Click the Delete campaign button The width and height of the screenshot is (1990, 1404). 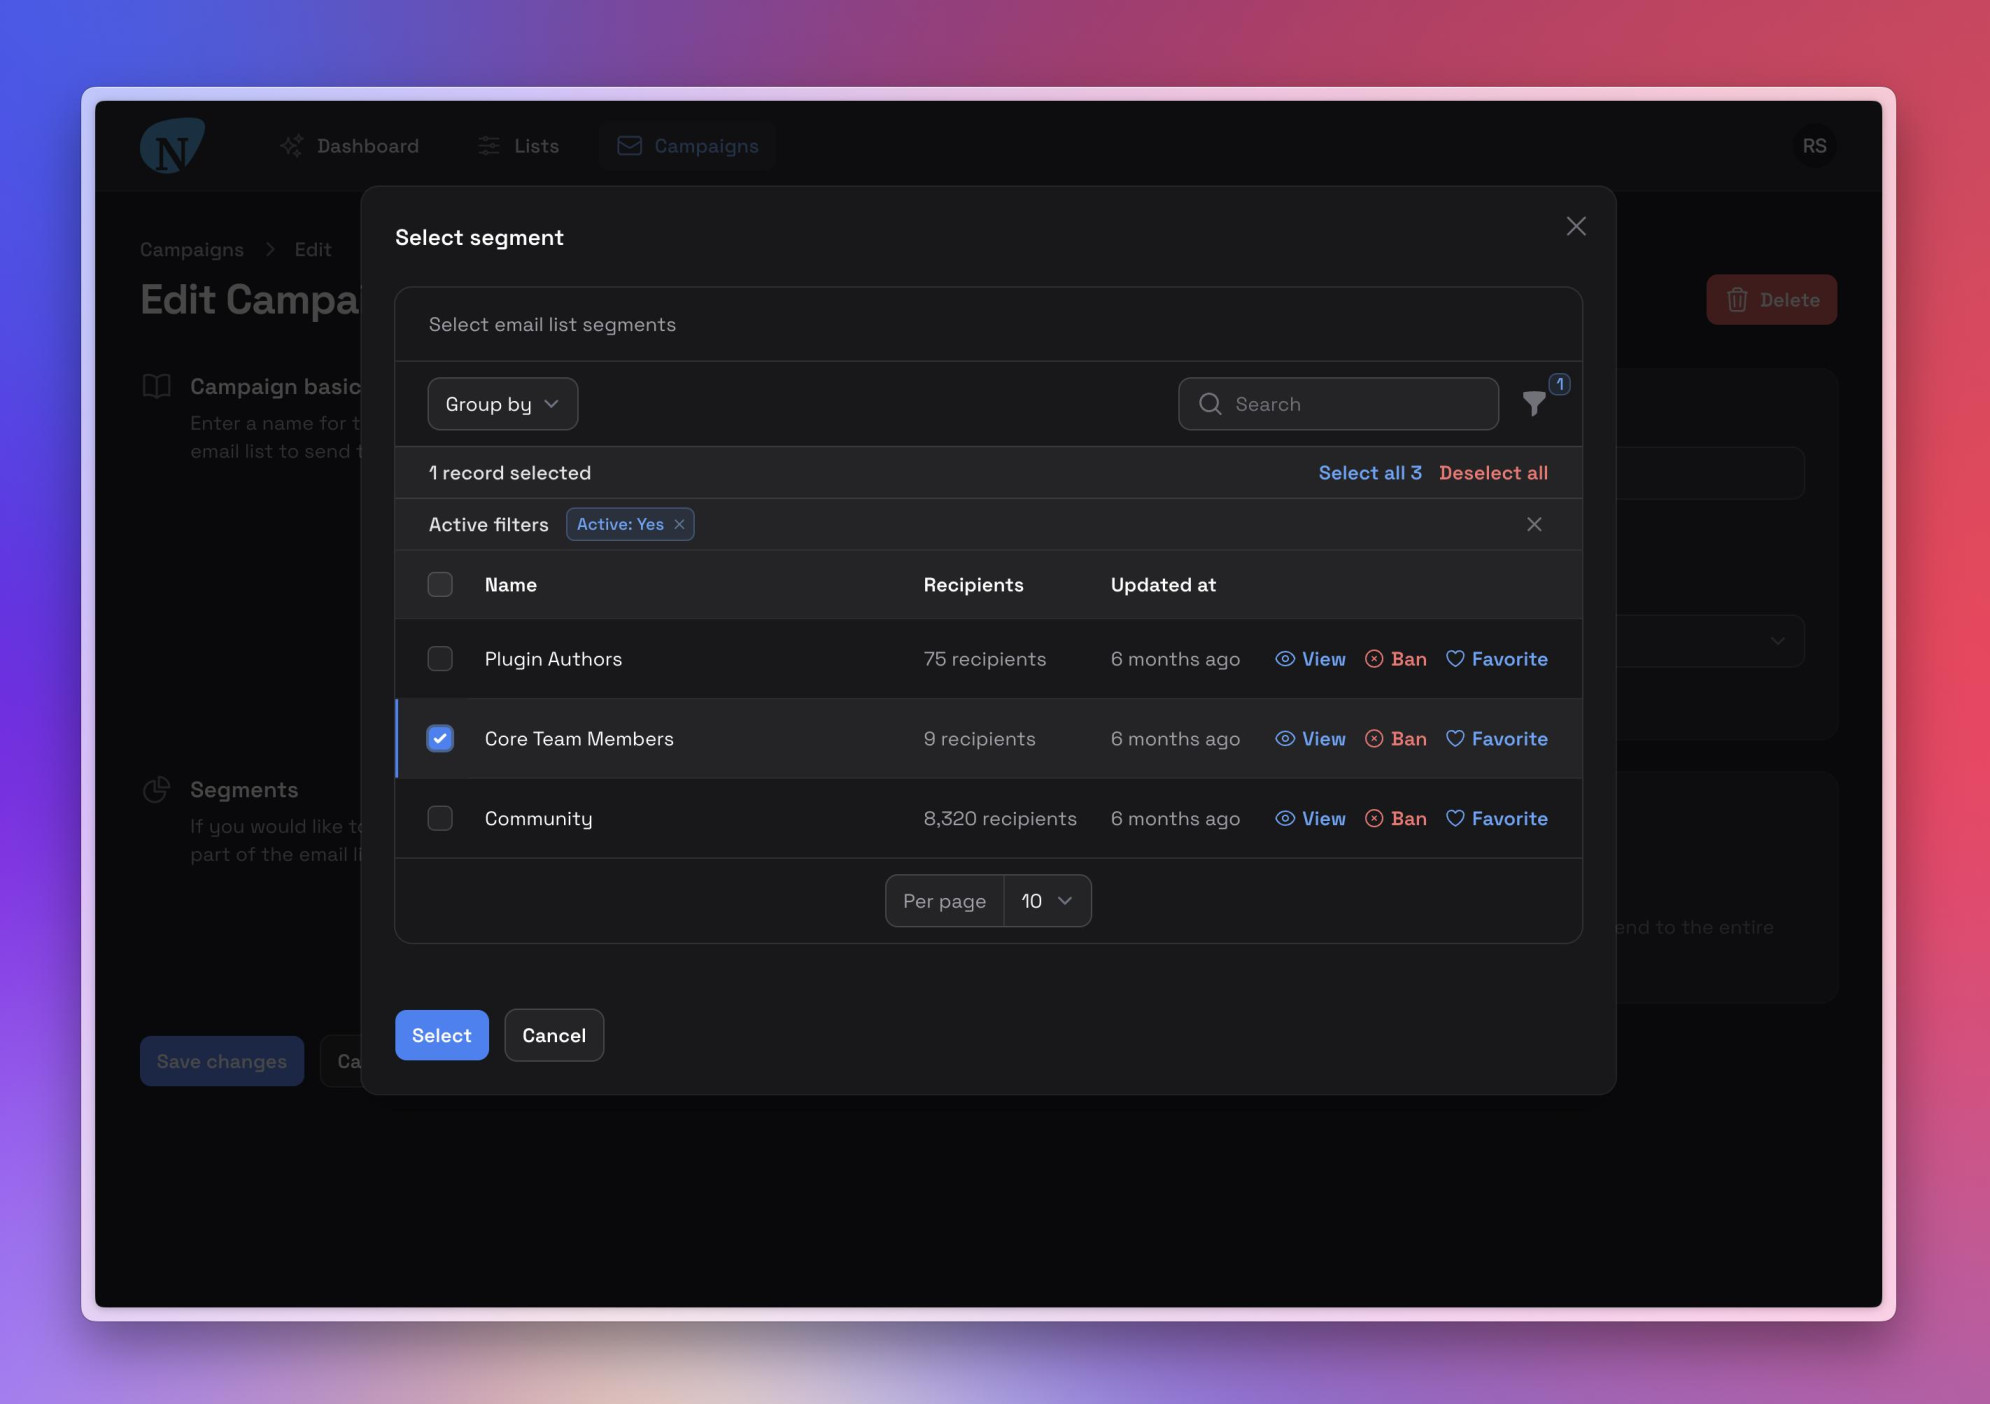[1771, 300]
